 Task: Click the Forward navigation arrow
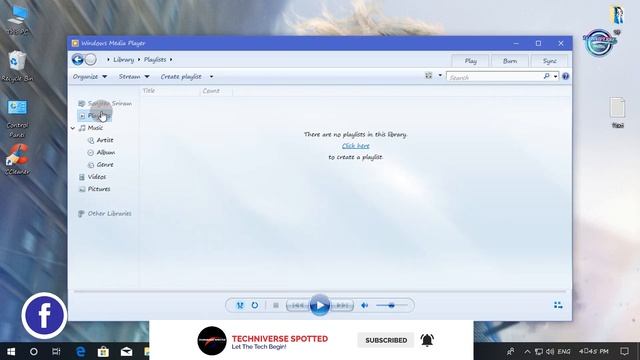91,60
